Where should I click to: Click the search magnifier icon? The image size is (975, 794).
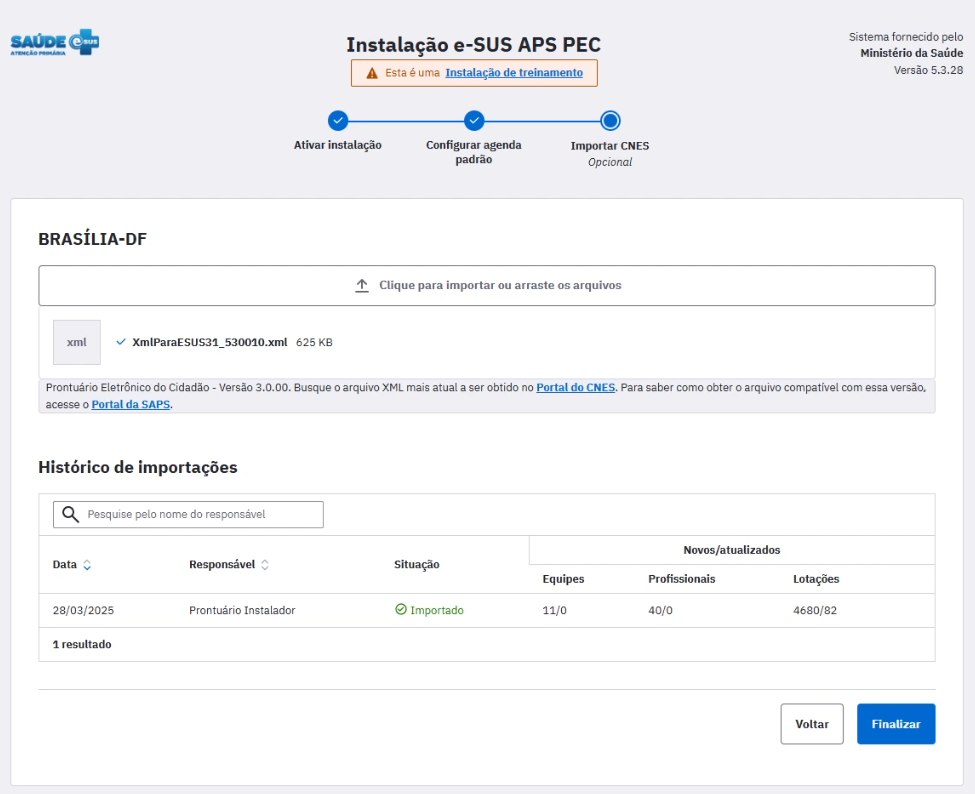pyautogui.click(x=70, y=514)
